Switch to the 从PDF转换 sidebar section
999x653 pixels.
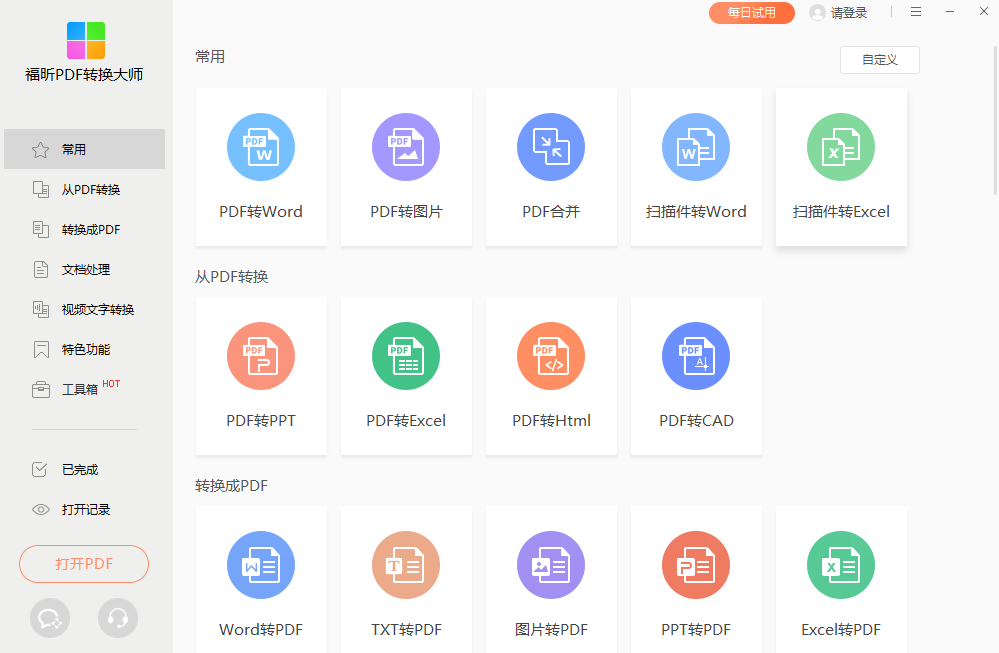coord(83,189)
